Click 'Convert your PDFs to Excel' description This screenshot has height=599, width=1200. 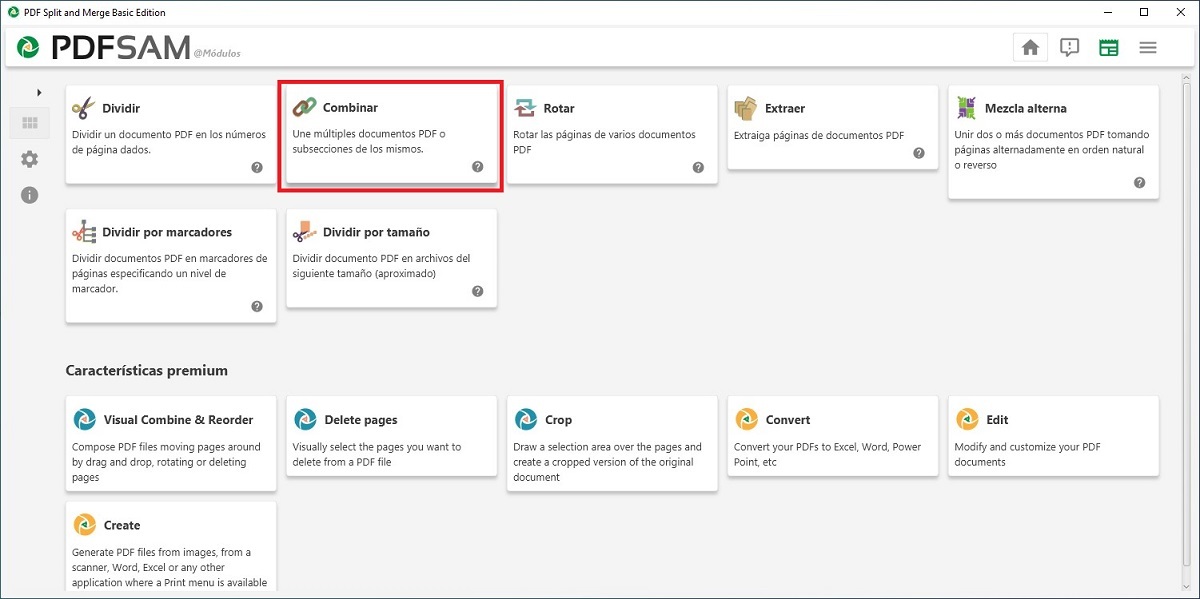828,455
